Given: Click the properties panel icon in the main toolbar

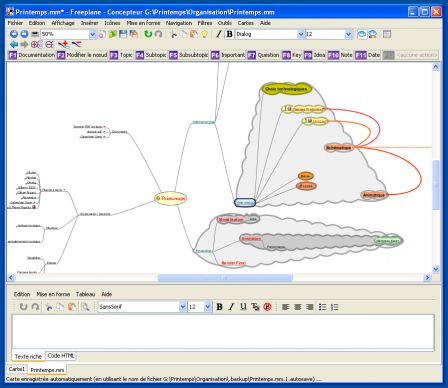Looking at the screenshot, I should 387,34.
